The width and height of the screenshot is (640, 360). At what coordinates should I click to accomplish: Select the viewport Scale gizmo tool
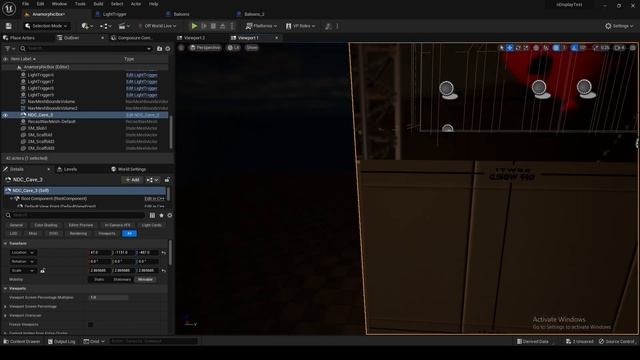[526, 48]
